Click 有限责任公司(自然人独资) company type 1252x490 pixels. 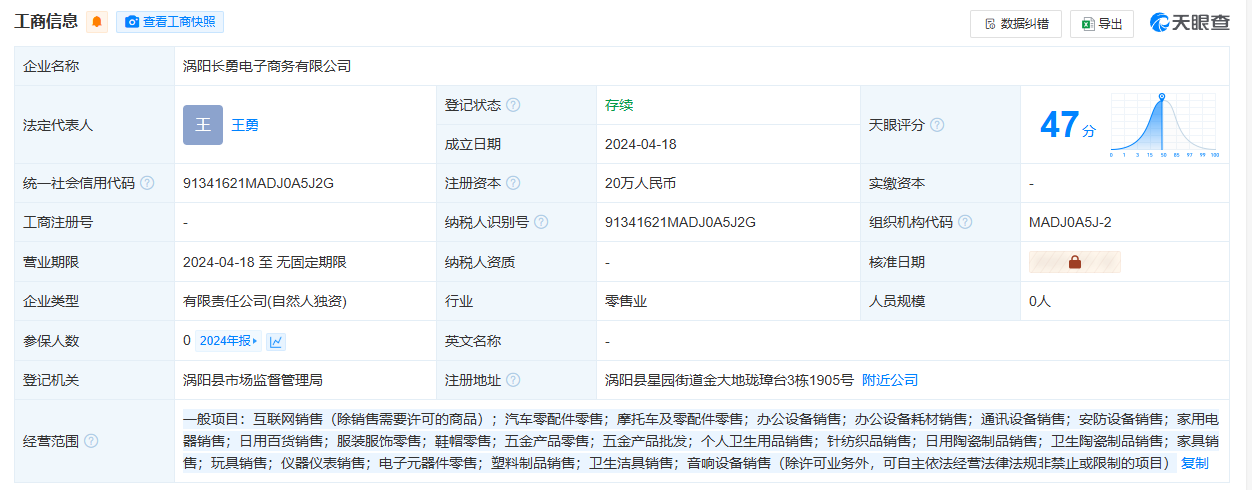coord(265,301)
